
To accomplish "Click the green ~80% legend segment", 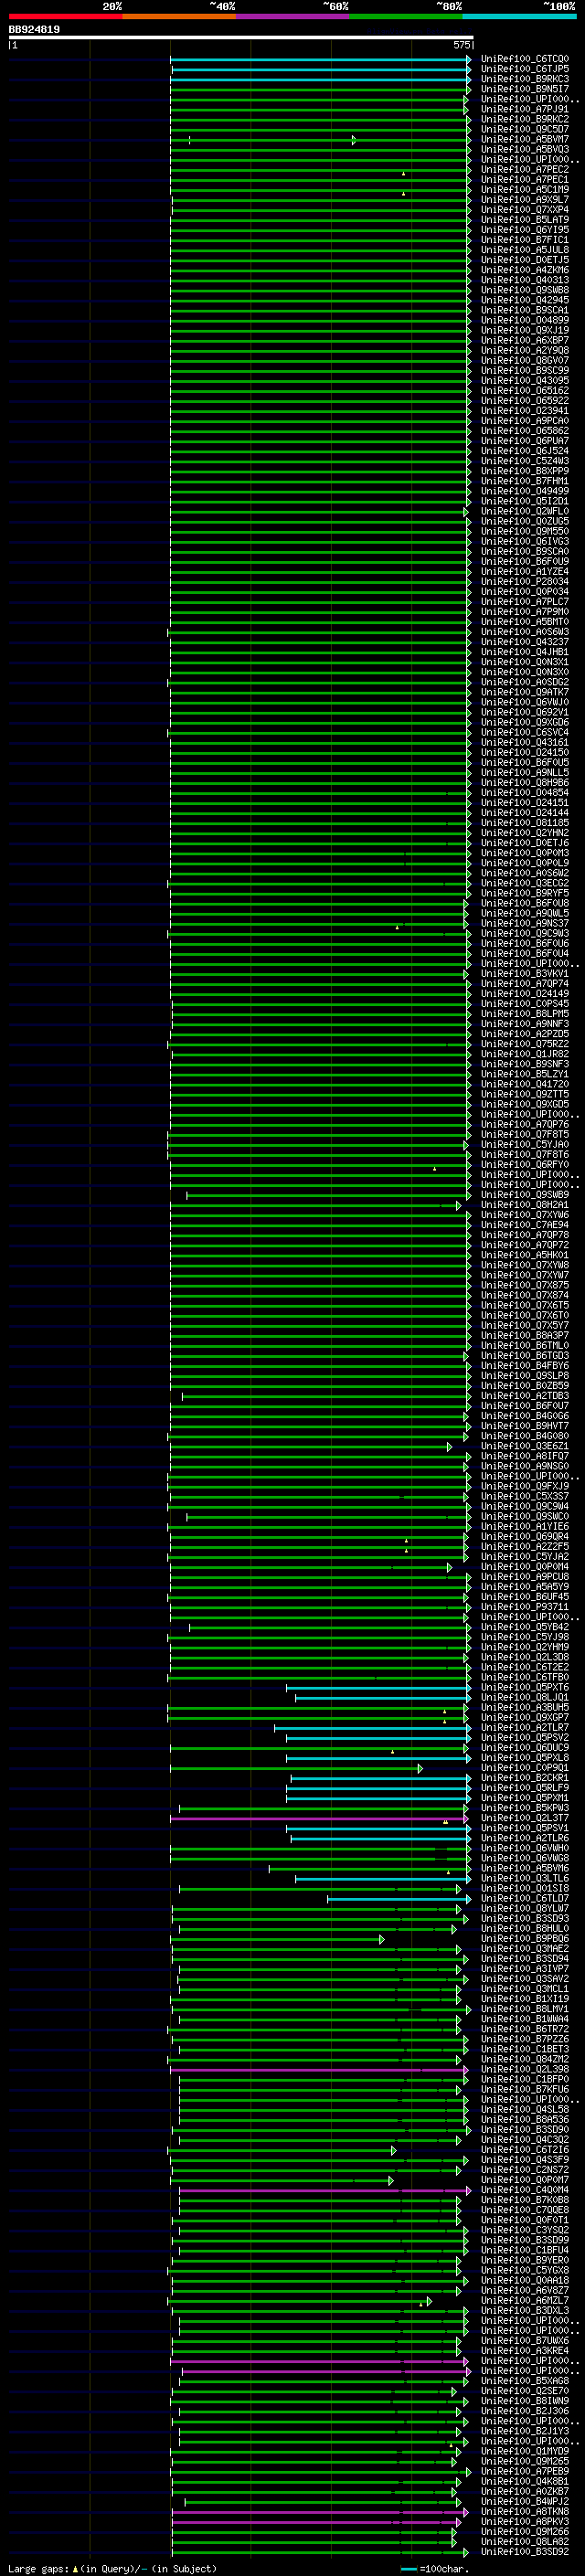I will coord(406,16).
